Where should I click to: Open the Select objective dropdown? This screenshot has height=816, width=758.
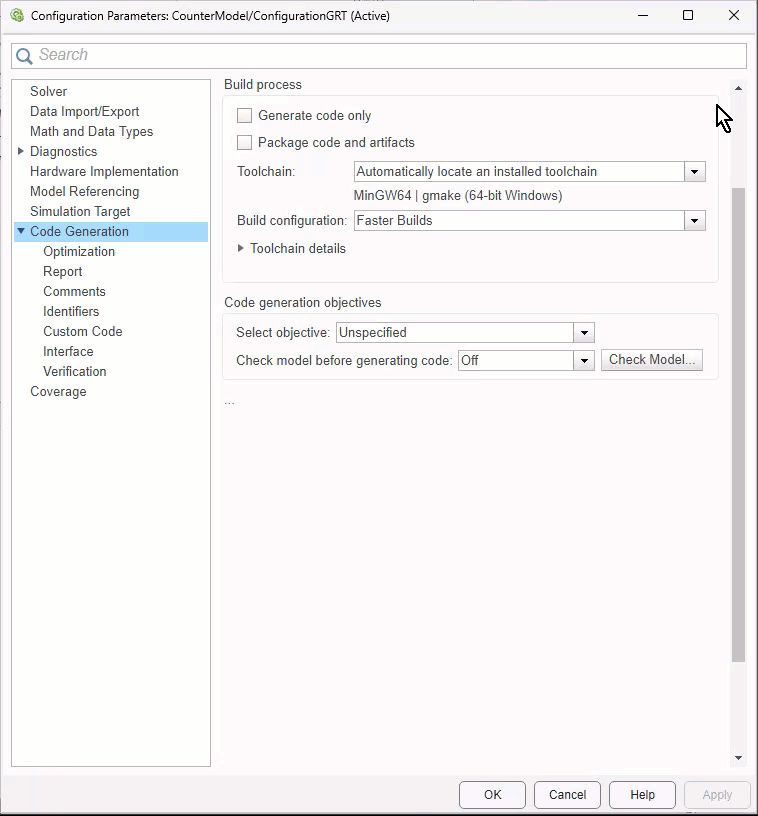coord(584,333)
